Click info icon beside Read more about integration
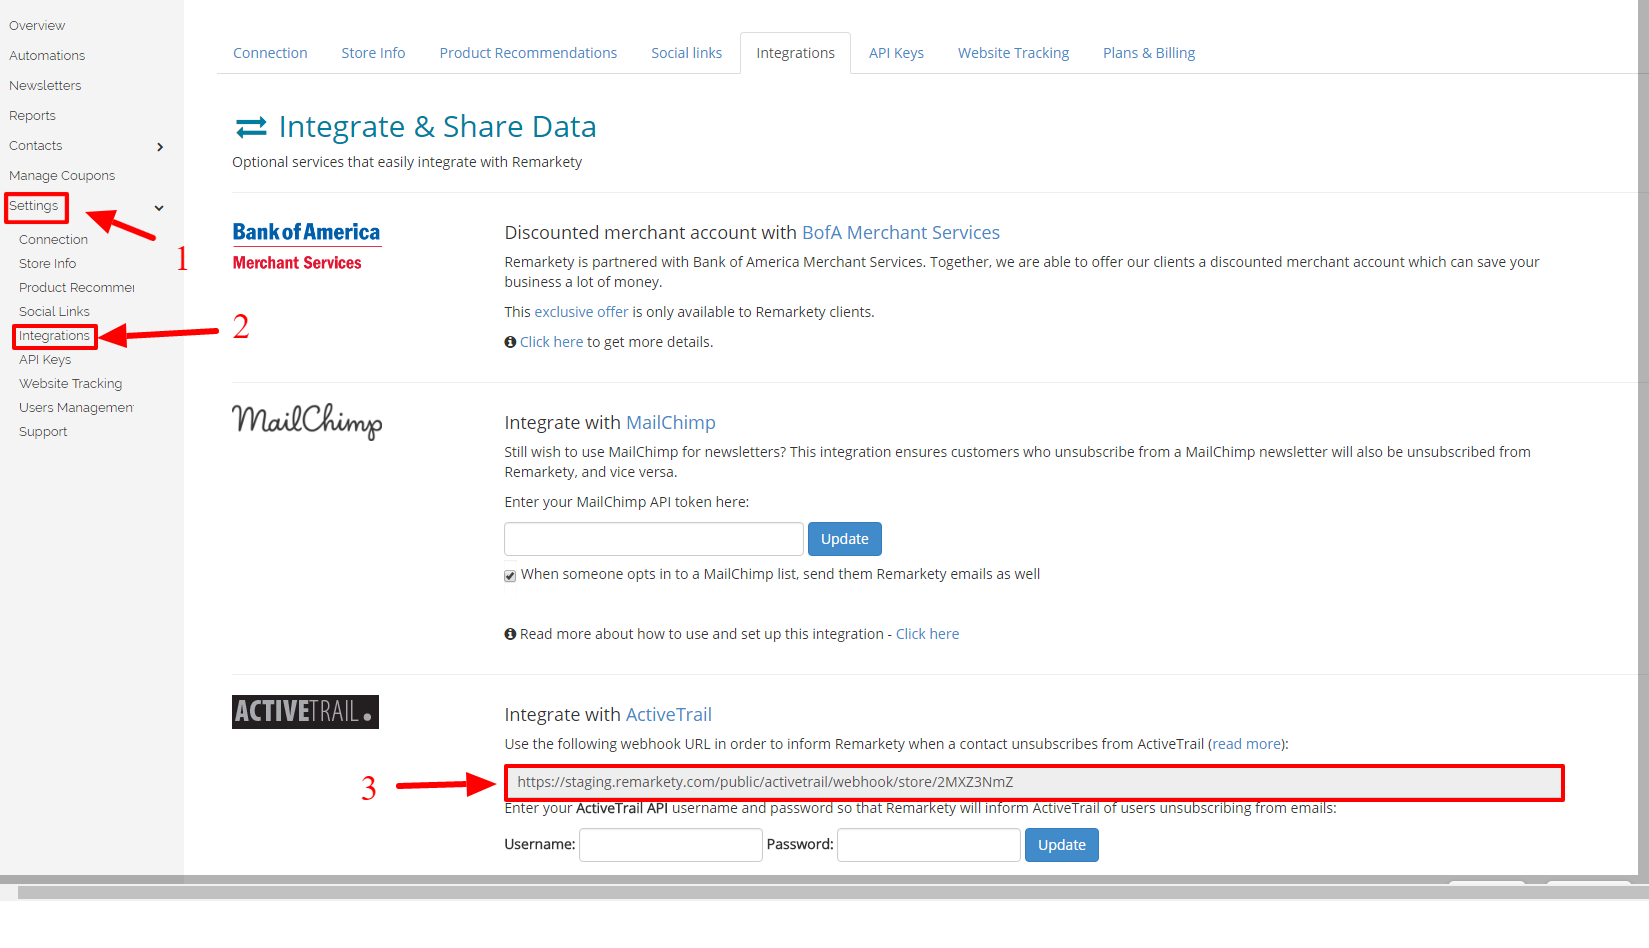The width and height of the screenshot is (1649, 948). tap(510, 634)
